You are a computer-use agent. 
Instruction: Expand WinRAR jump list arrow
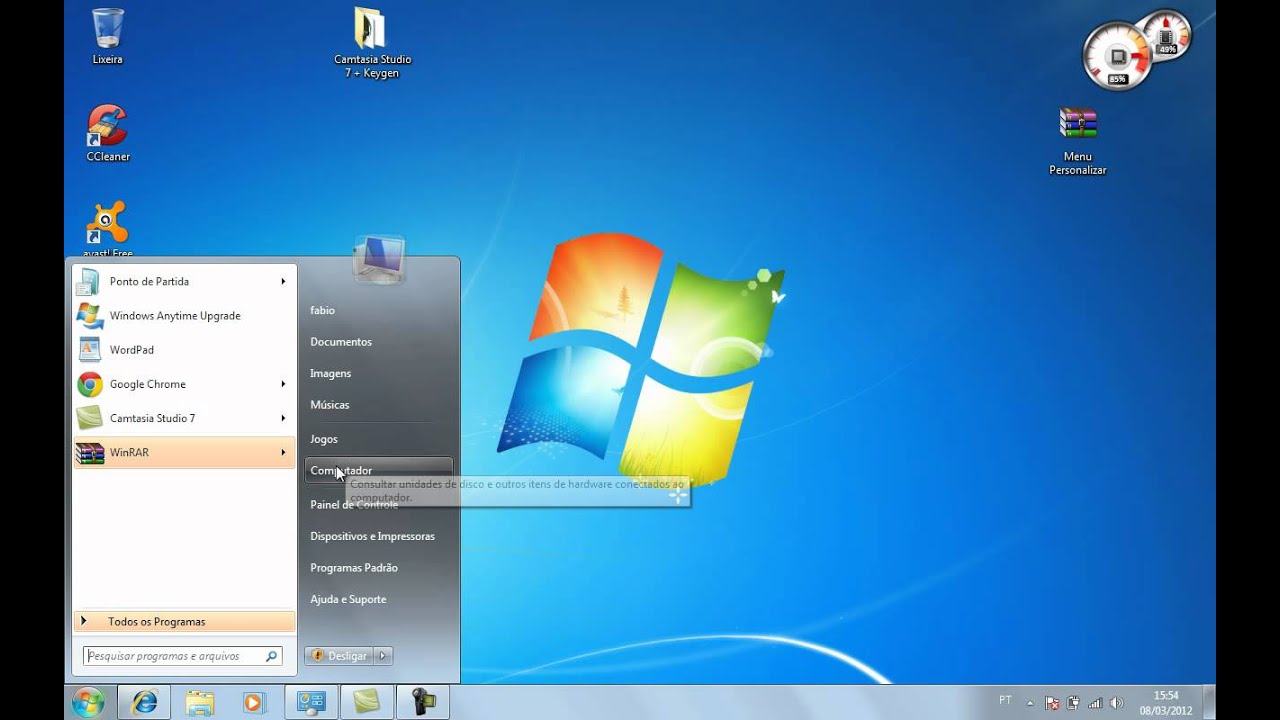pyautogui.click(x=284, y=452)
